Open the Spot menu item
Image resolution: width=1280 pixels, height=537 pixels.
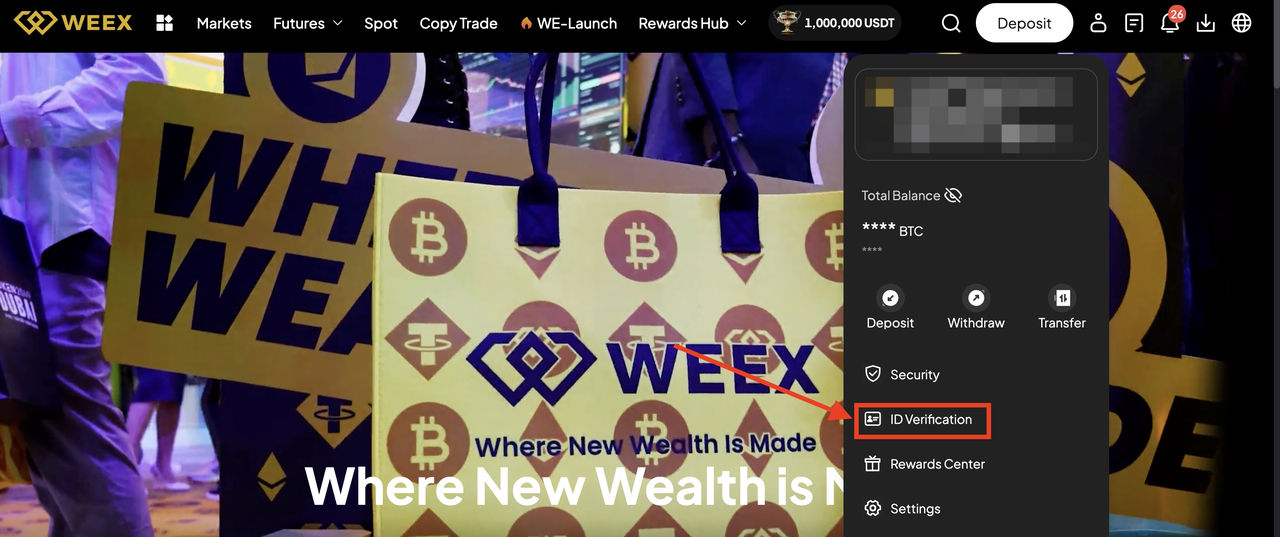[x=381, y=23]
